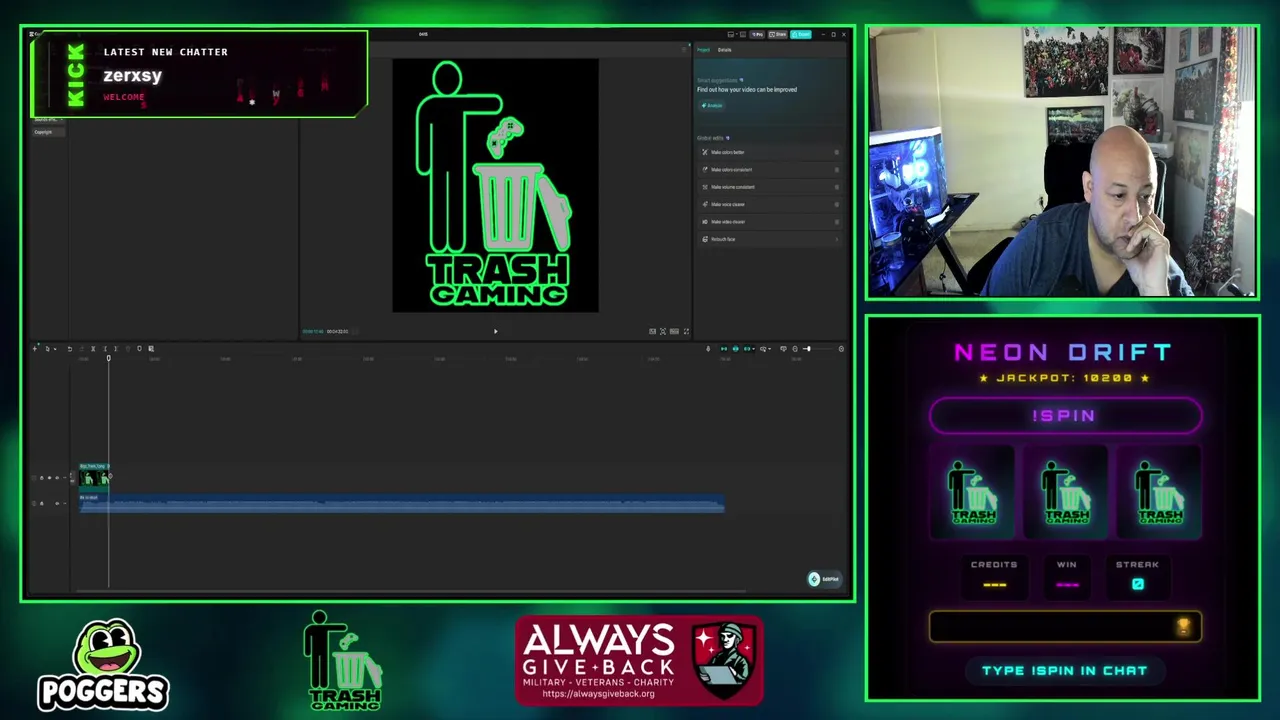This screenshot has width=1280, height=720.
Task: Click the zoom-in timeline icon at toolbar end
Action: click(x=841, y=349)
